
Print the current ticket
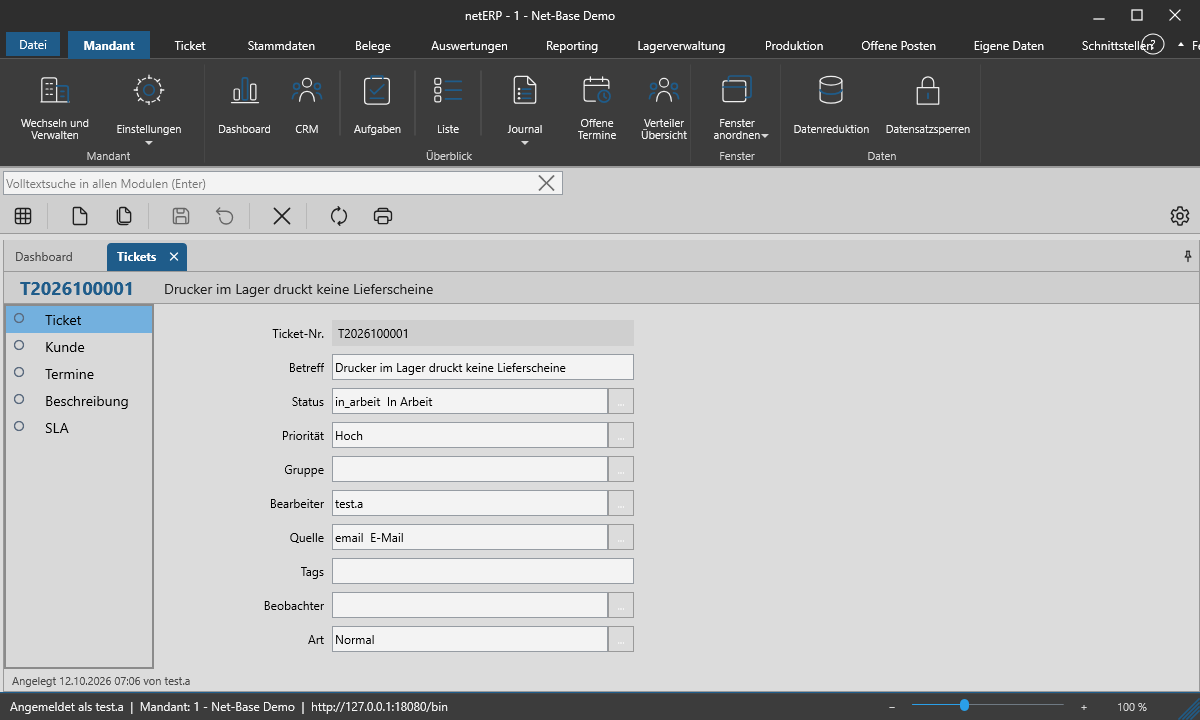pos(383,216)
